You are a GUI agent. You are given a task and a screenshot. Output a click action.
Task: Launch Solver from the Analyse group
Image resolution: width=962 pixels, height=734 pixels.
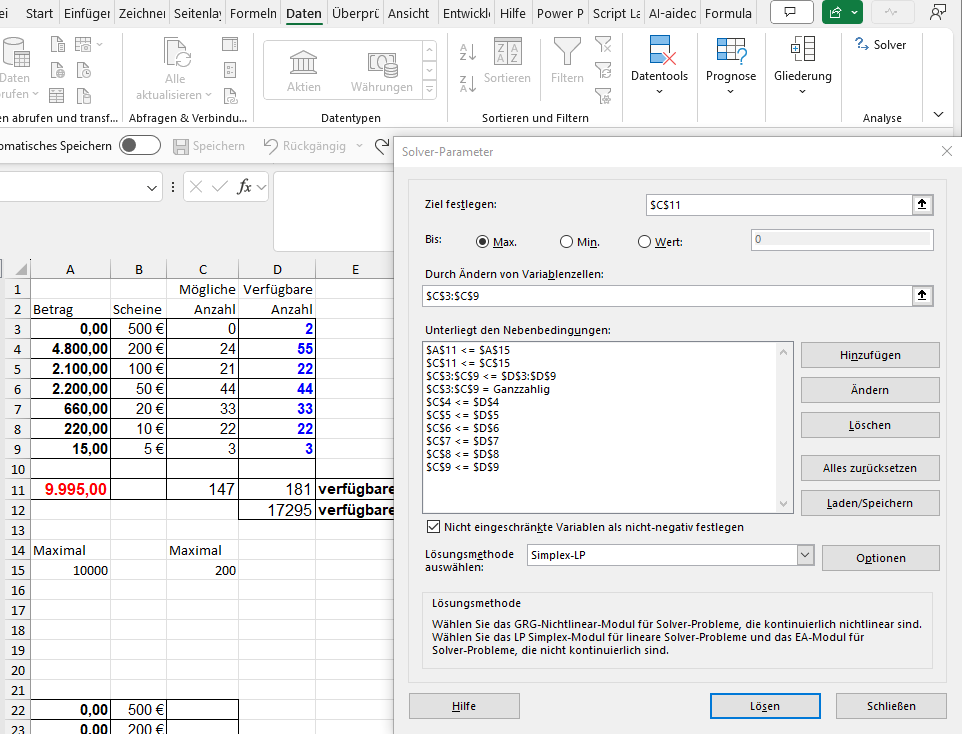coord(880,45)
